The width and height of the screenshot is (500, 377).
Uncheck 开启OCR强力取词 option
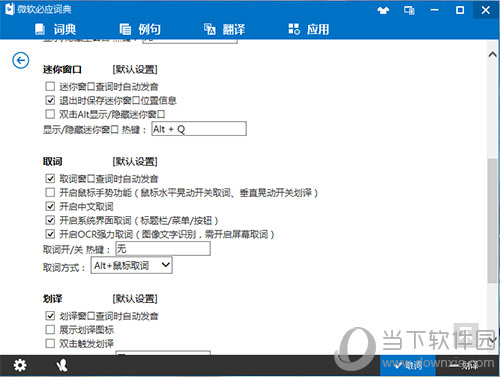tap(50, 234)
